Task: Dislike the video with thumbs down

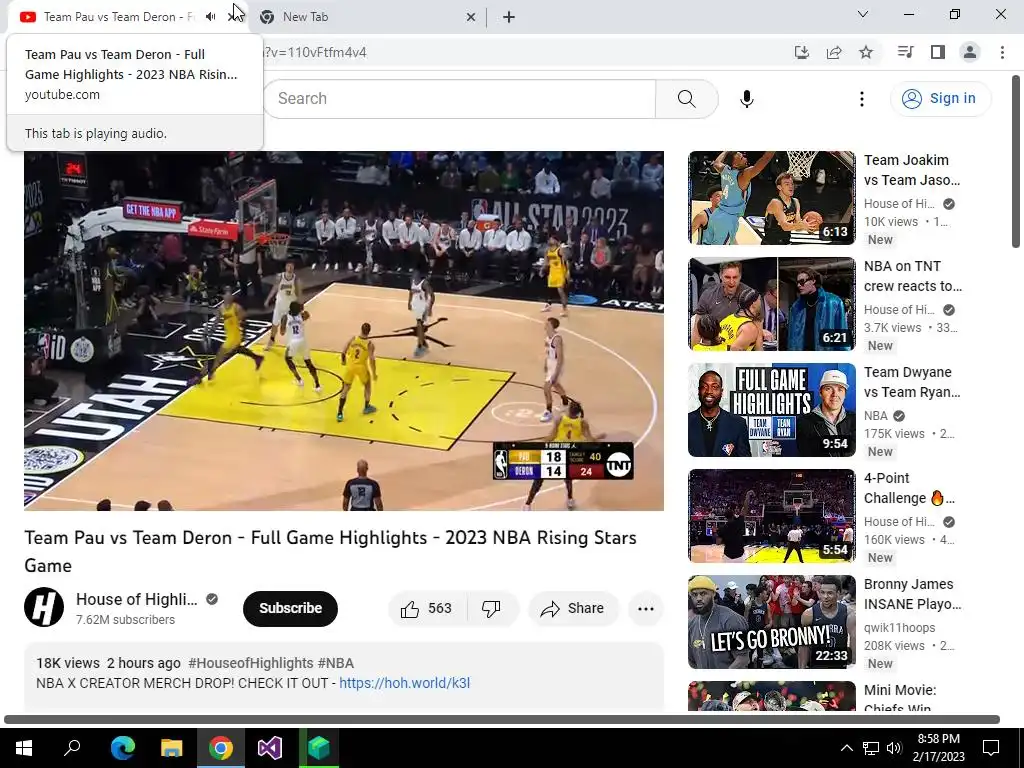Action: (492, 609)
